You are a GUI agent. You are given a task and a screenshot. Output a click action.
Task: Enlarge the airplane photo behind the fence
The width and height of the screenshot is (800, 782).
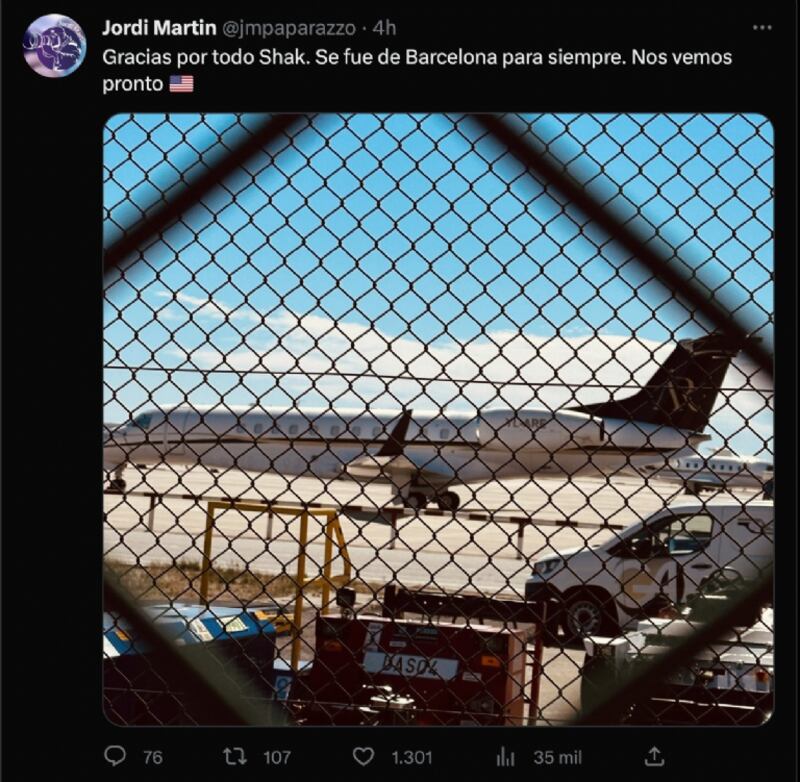click(x=438, y=419)
